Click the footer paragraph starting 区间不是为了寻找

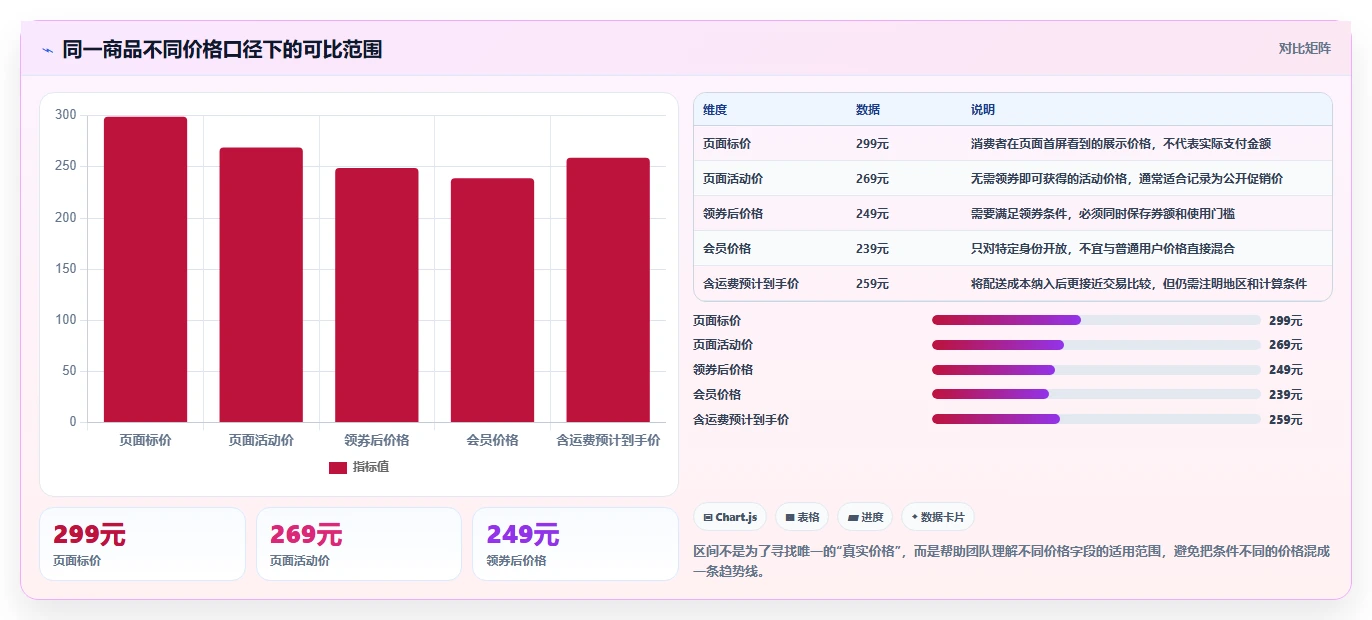coord(1012,562)
